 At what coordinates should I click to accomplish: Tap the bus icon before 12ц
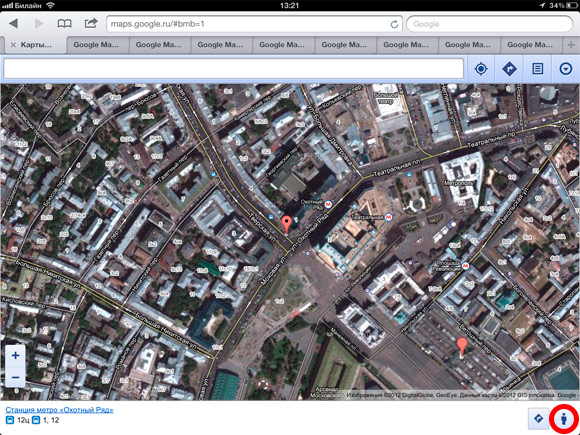pyautogui.click(x=10, y=420)
